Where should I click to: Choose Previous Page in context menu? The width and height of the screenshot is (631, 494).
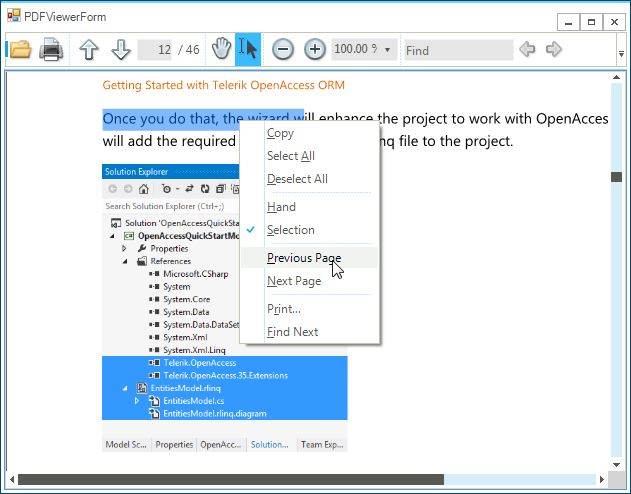point(310,258)
